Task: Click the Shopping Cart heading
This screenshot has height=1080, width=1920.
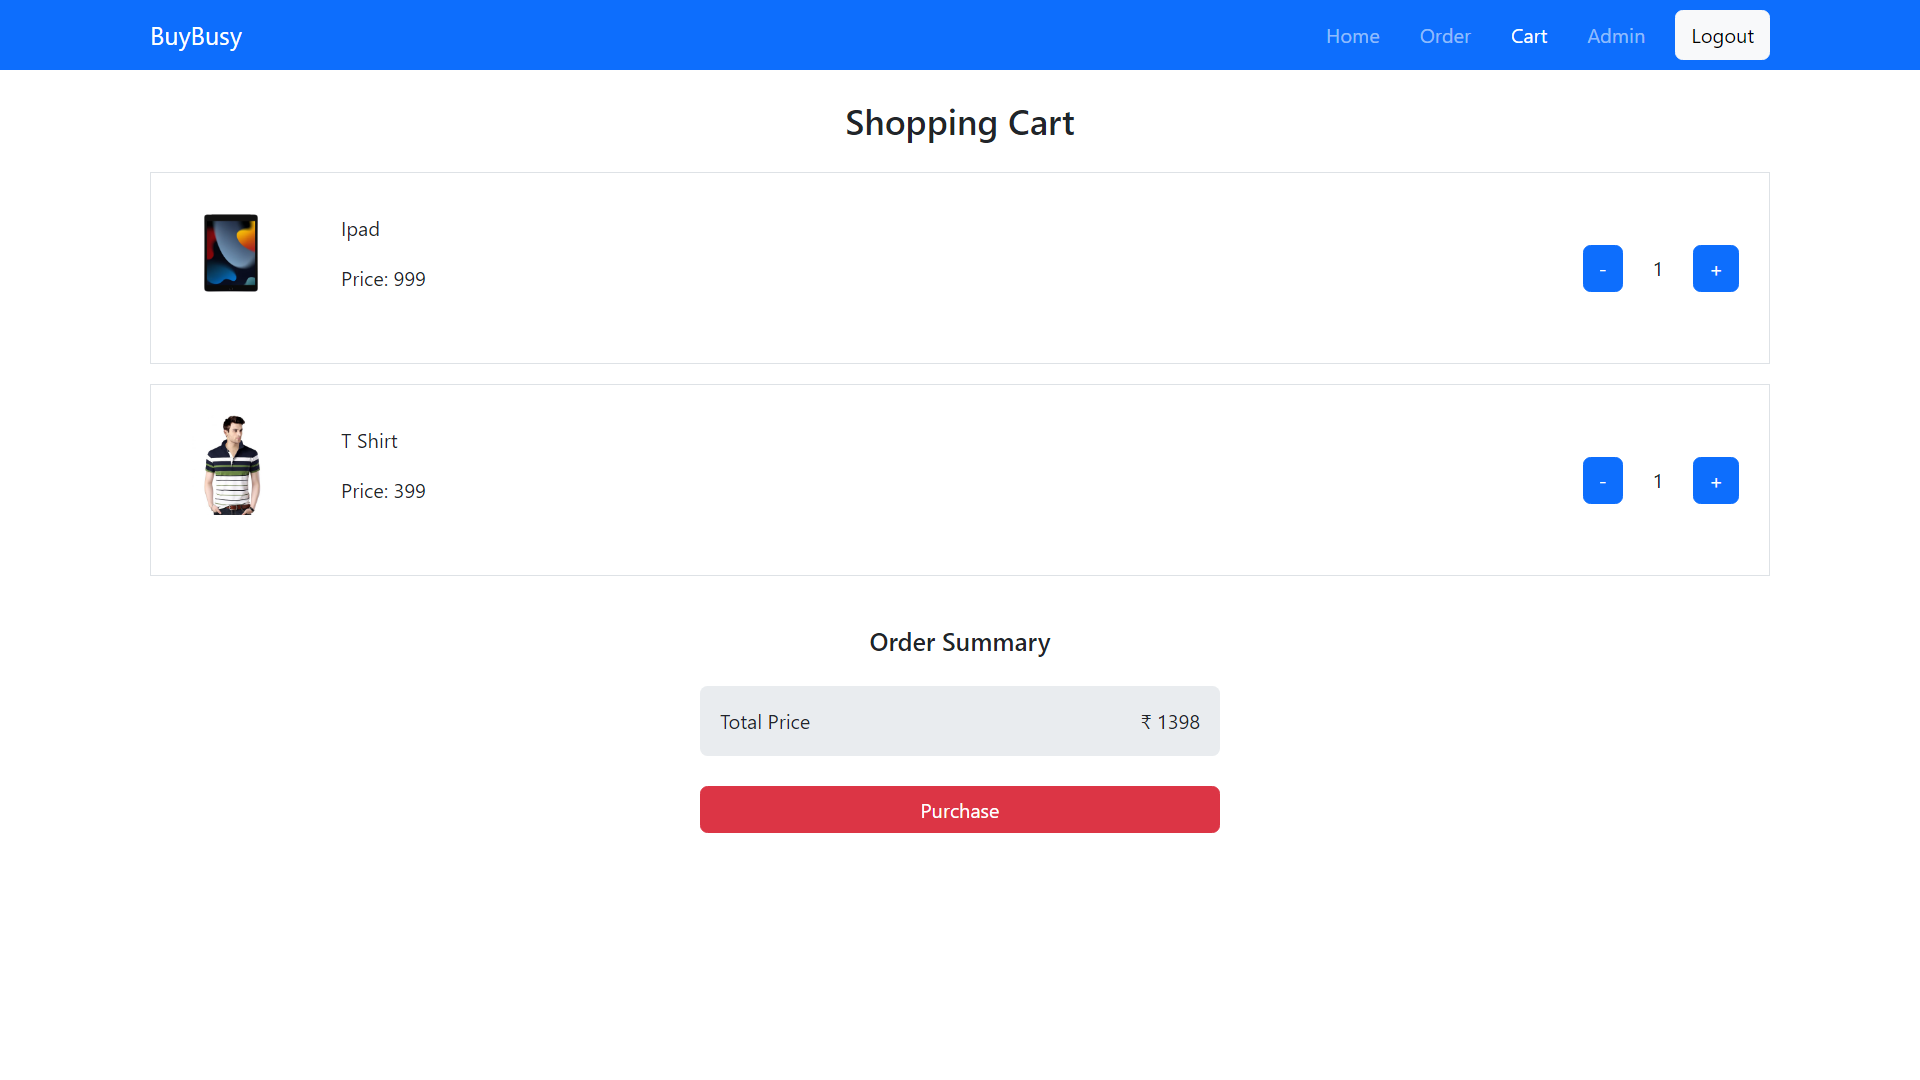Action: point(959,122)
